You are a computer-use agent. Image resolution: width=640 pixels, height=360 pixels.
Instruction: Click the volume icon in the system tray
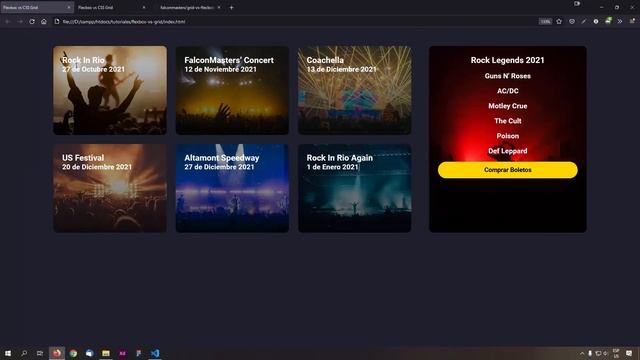coord(606,353)
